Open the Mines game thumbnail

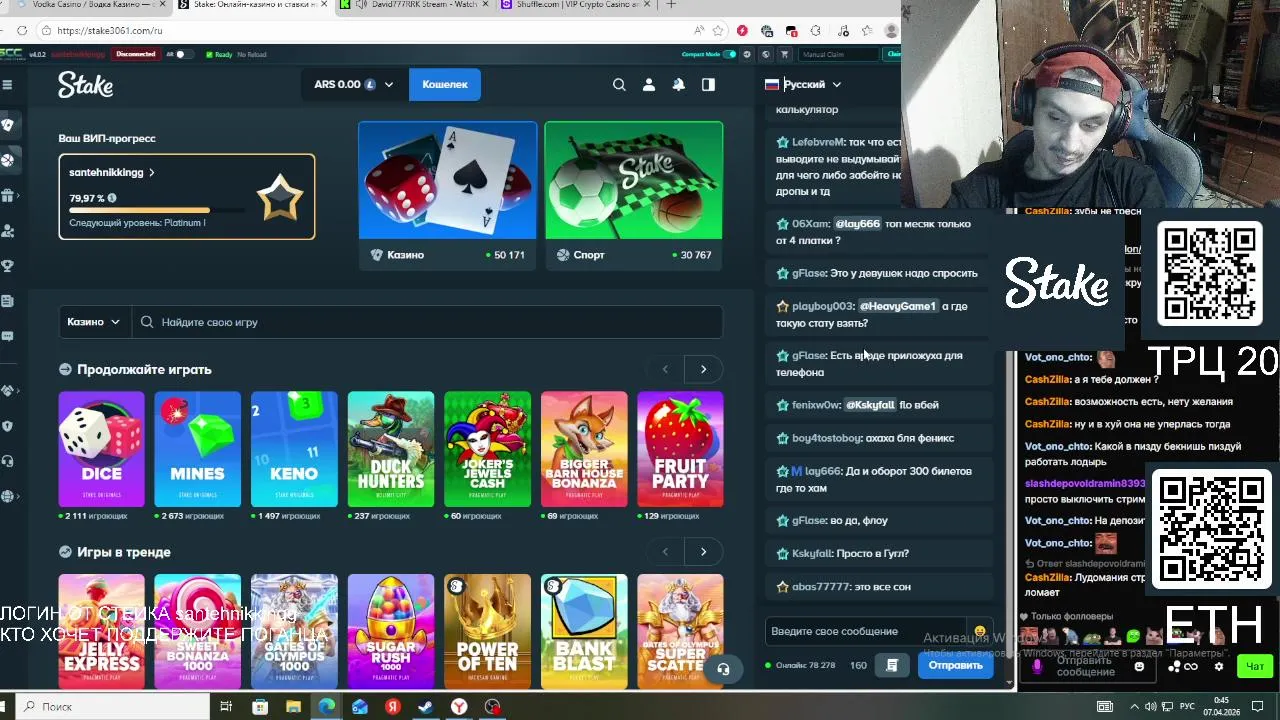point(197,449)
